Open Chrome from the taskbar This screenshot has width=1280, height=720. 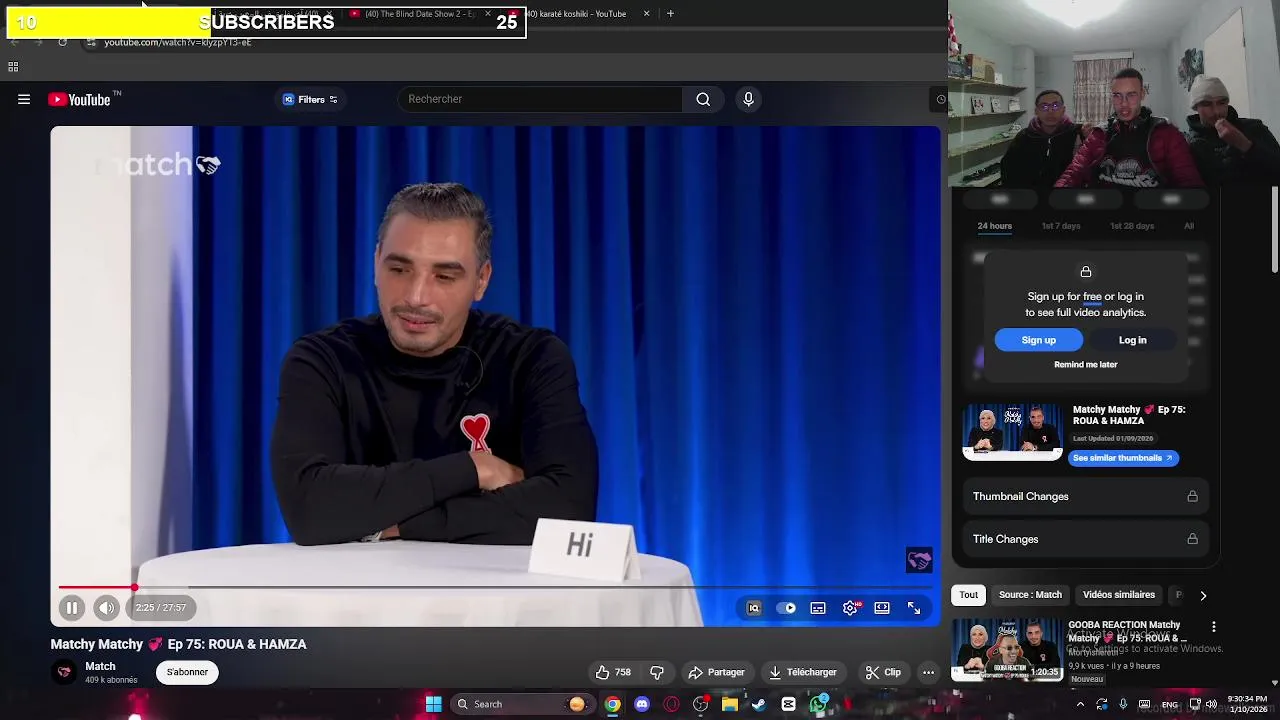[612, 704]
